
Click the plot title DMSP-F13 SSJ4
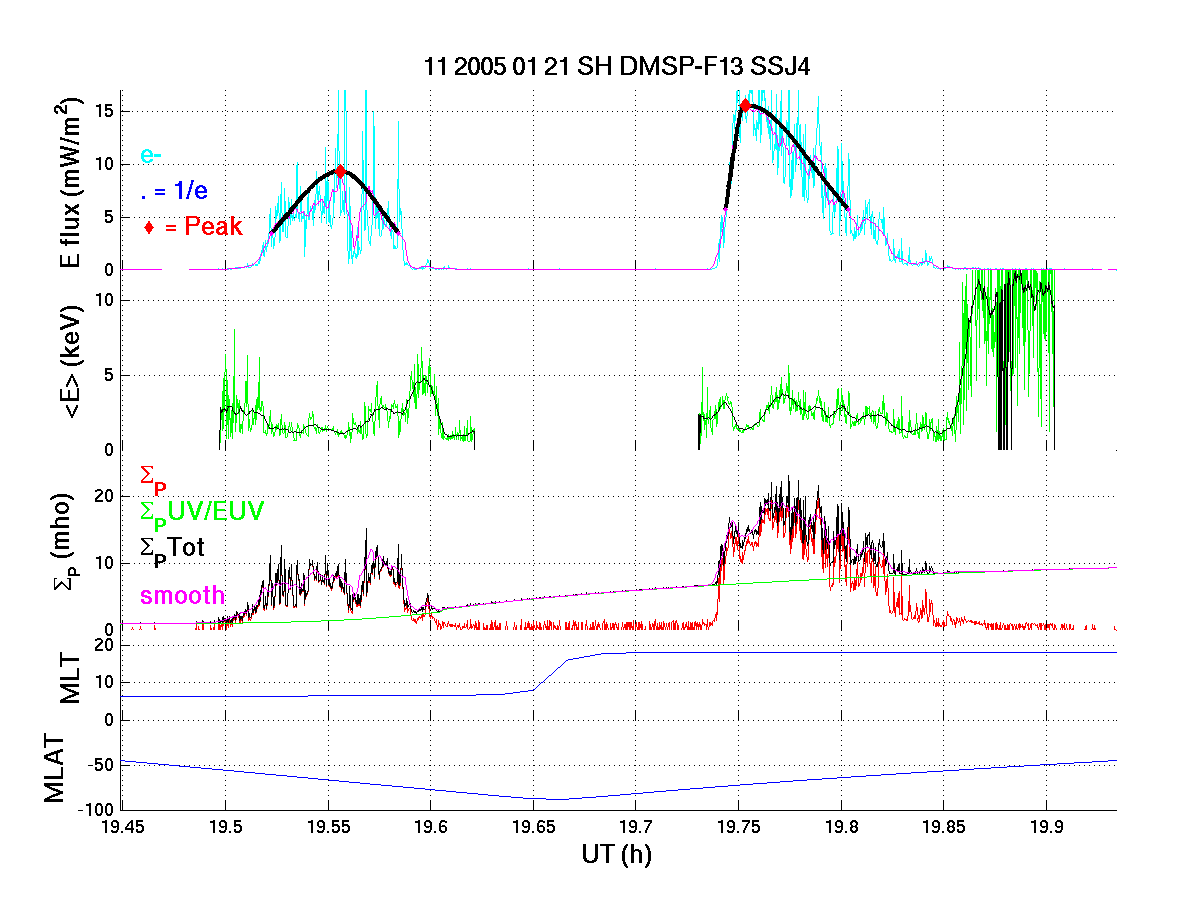[x=621, y=66]
